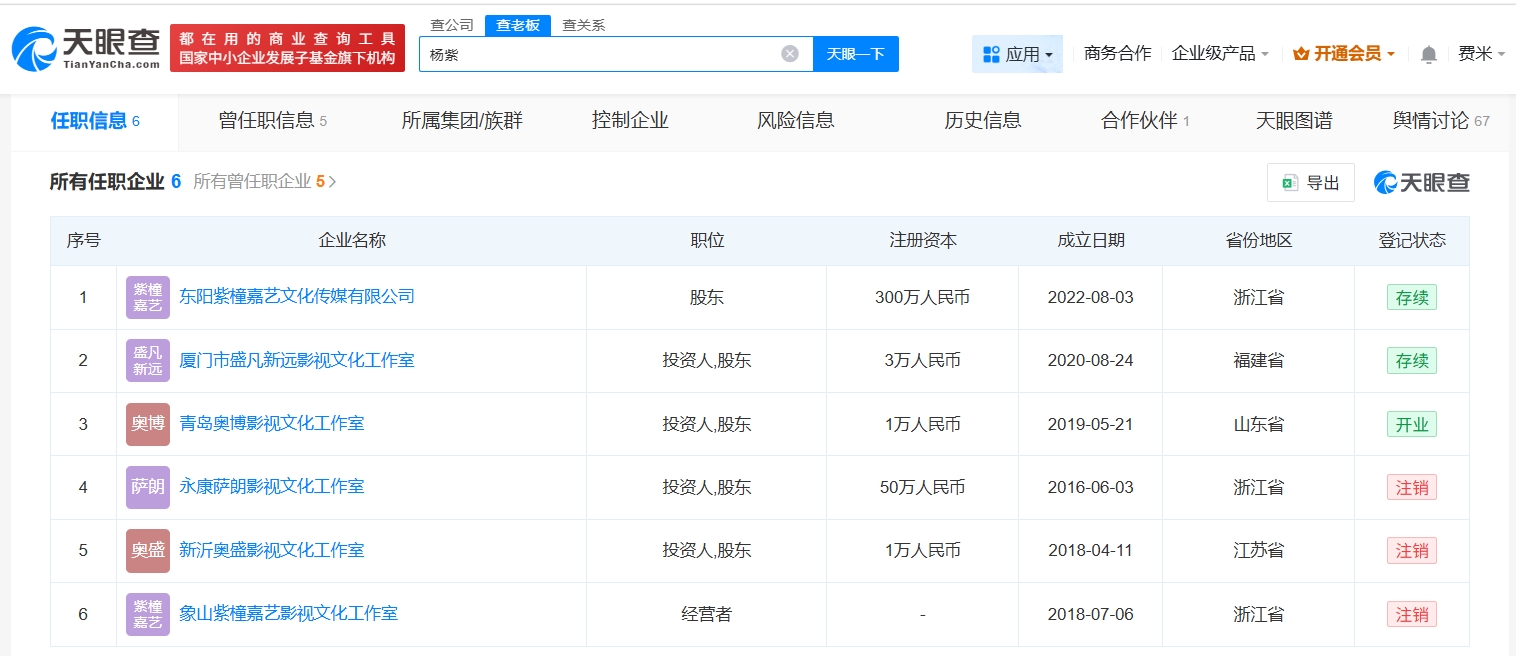This screenshot has height=656, width=1516.
Task: Select the 存续 status for 厦门市盛凡新远影视文化工作室
Action: point(1412,360)
